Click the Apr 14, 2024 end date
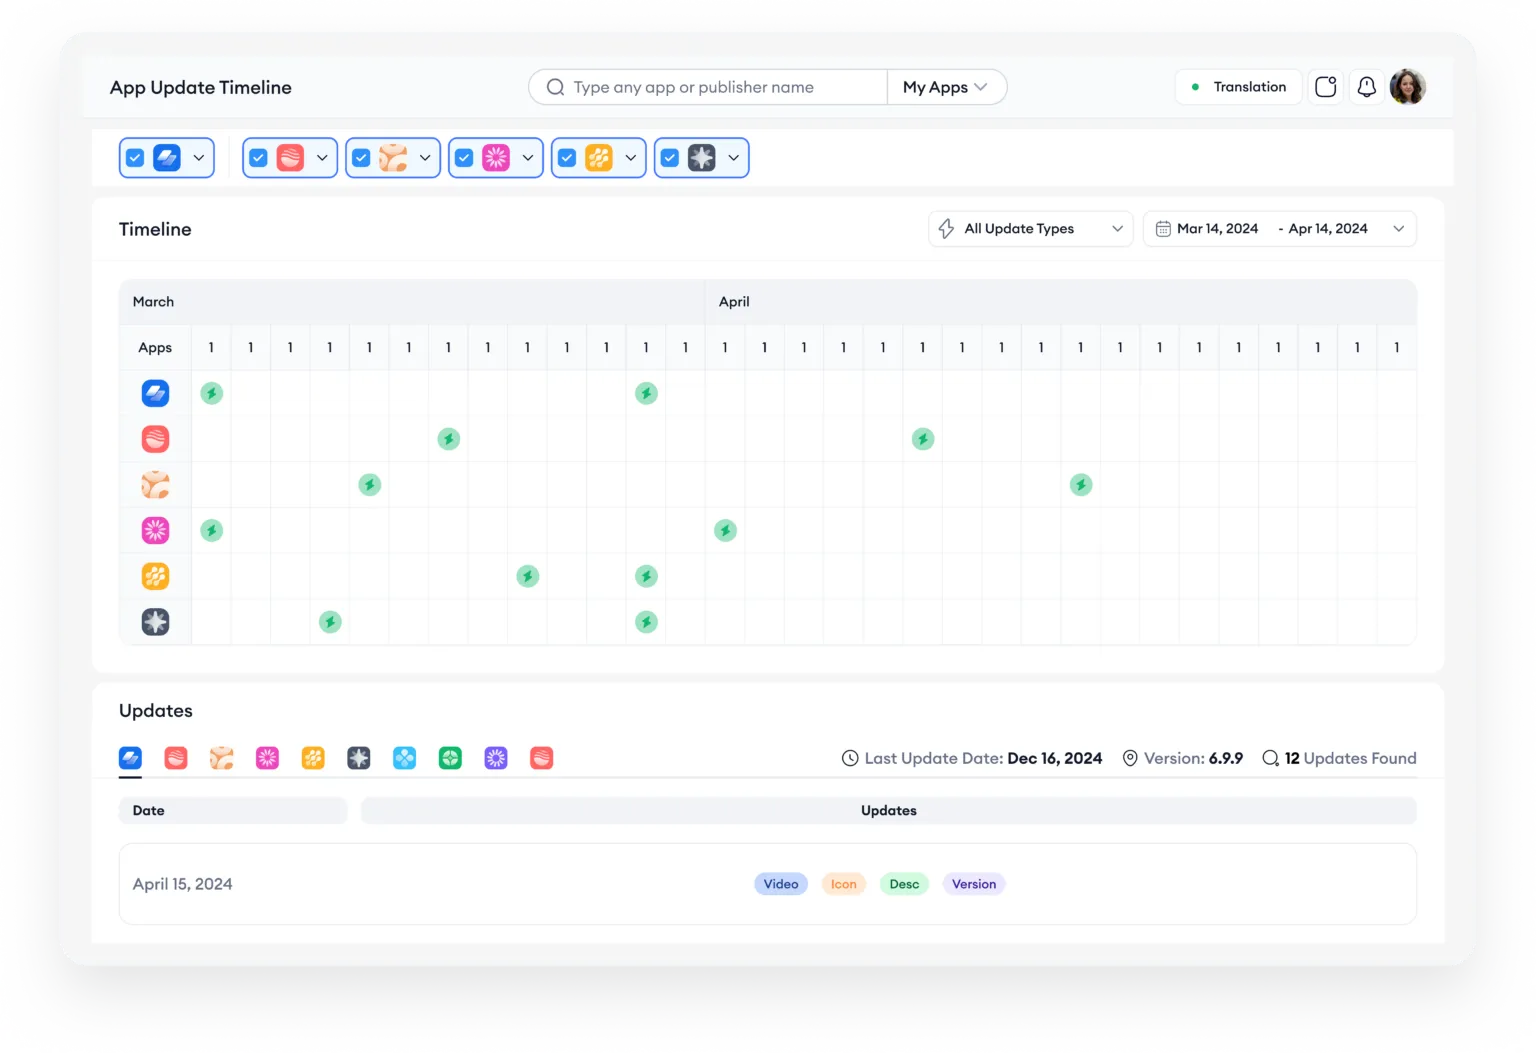The height and width of the screenshot is (1053, 1536). coord(1328,229)
